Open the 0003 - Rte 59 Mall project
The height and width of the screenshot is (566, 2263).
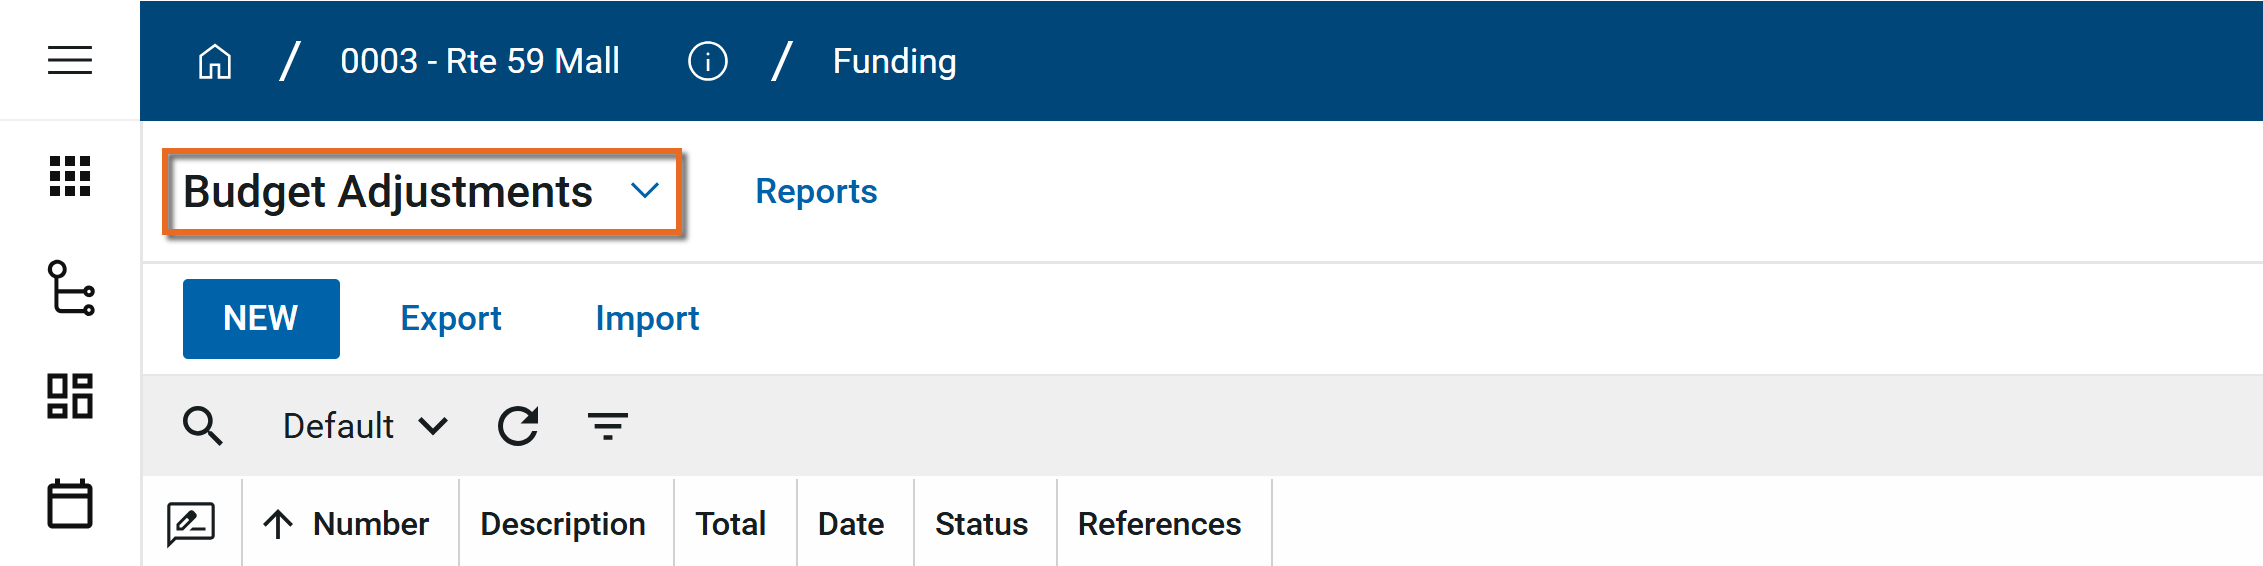(x=480, y=62)
